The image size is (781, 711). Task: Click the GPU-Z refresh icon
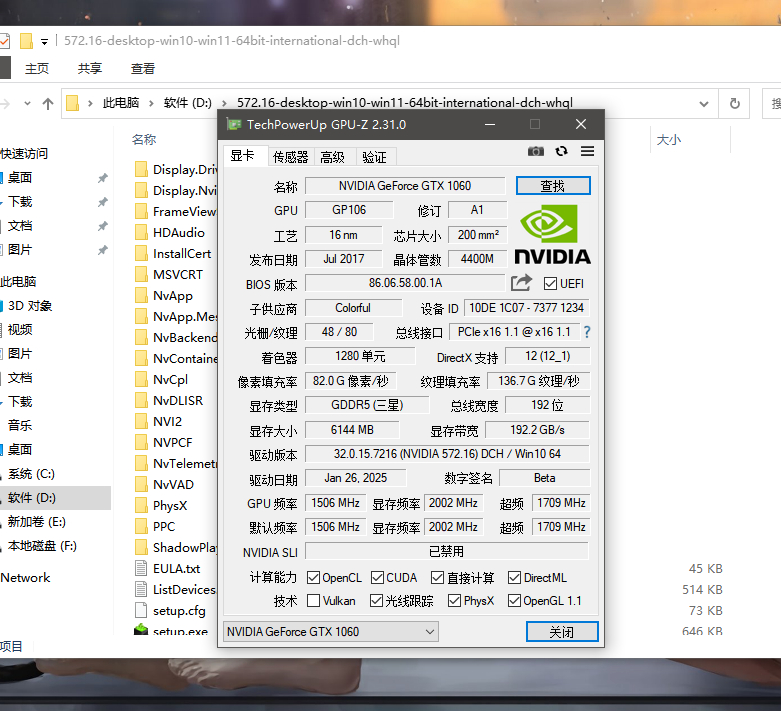[x=561, y=151]
